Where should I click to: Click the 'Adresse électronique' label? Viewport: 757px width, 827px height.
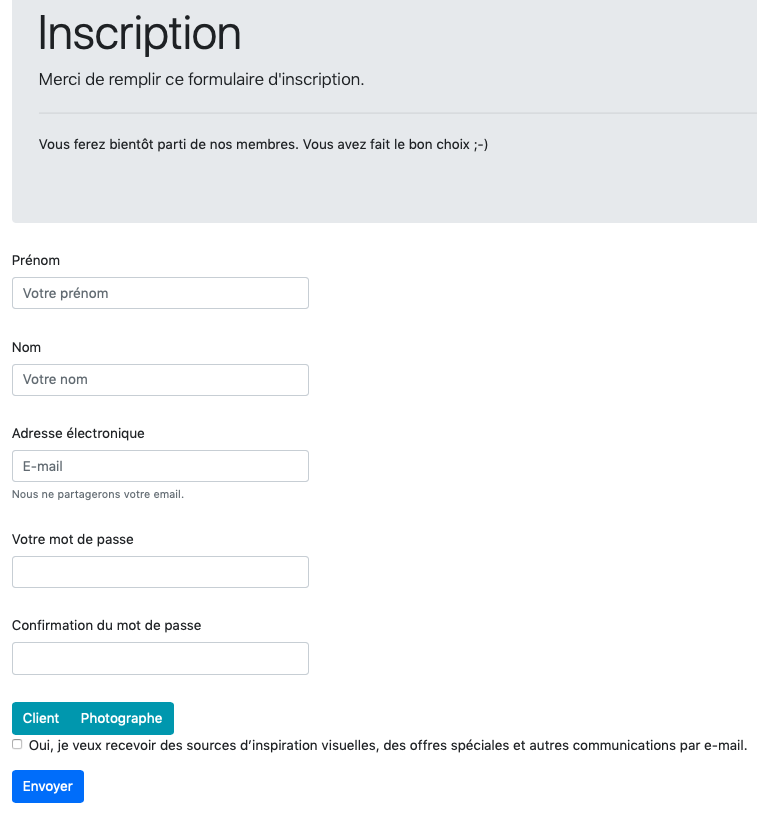pyautogui.click(x=78, y=433)
